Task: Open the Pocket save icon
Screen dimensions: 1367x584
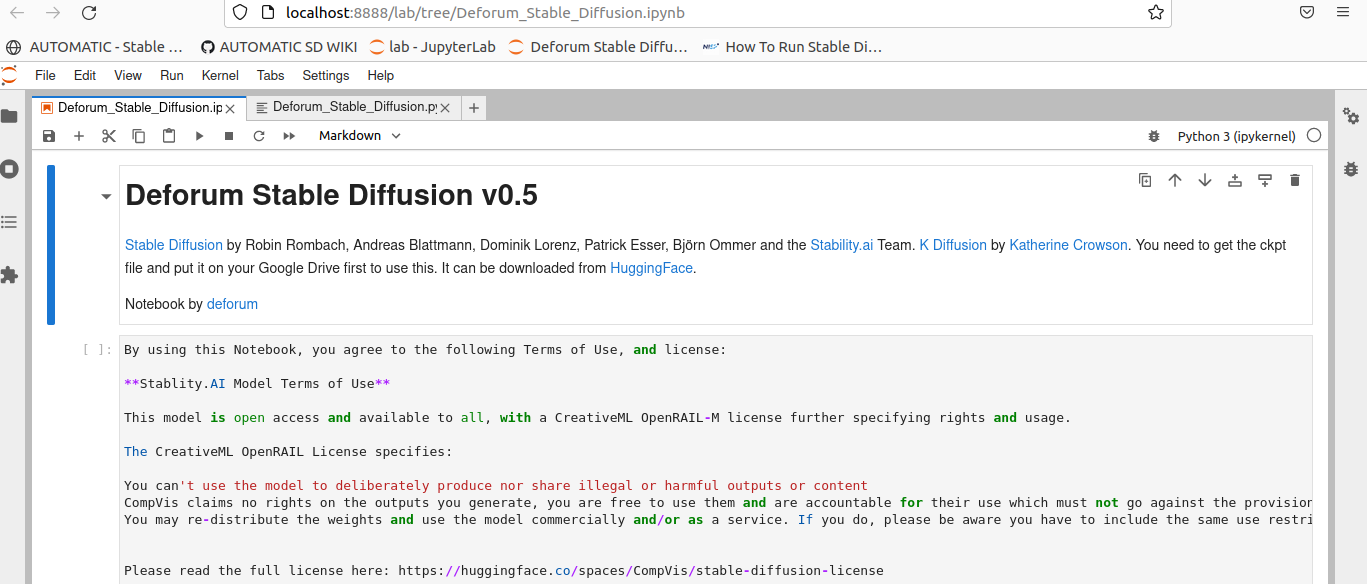Action: pyautogui.click(x=1307, y=13)
